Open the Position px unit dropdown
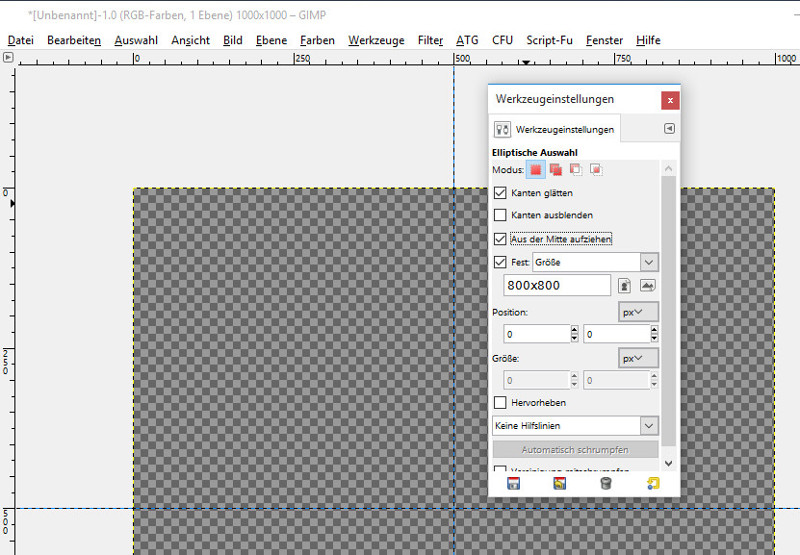The image size is (800, 555). point(638,312)
